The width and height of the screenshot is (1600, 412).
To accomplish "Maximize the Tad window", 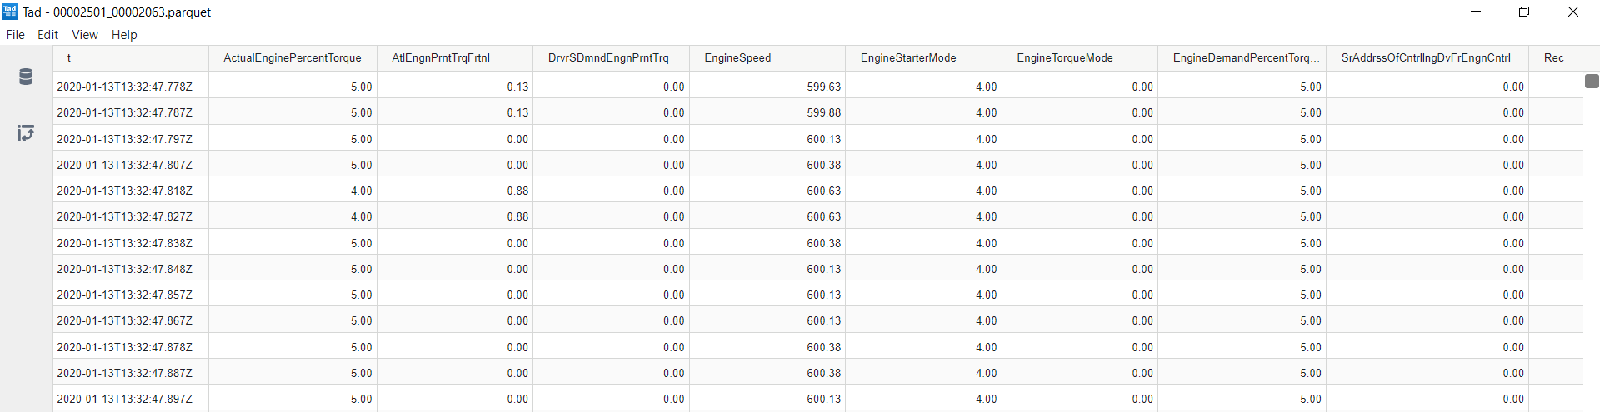I will [x=1524, y=12].
